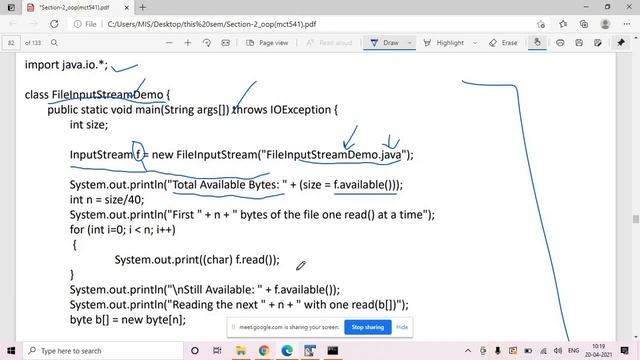This screenshot has height=360, width=640.
Task: Open Task View
Action: coord(217,351)
